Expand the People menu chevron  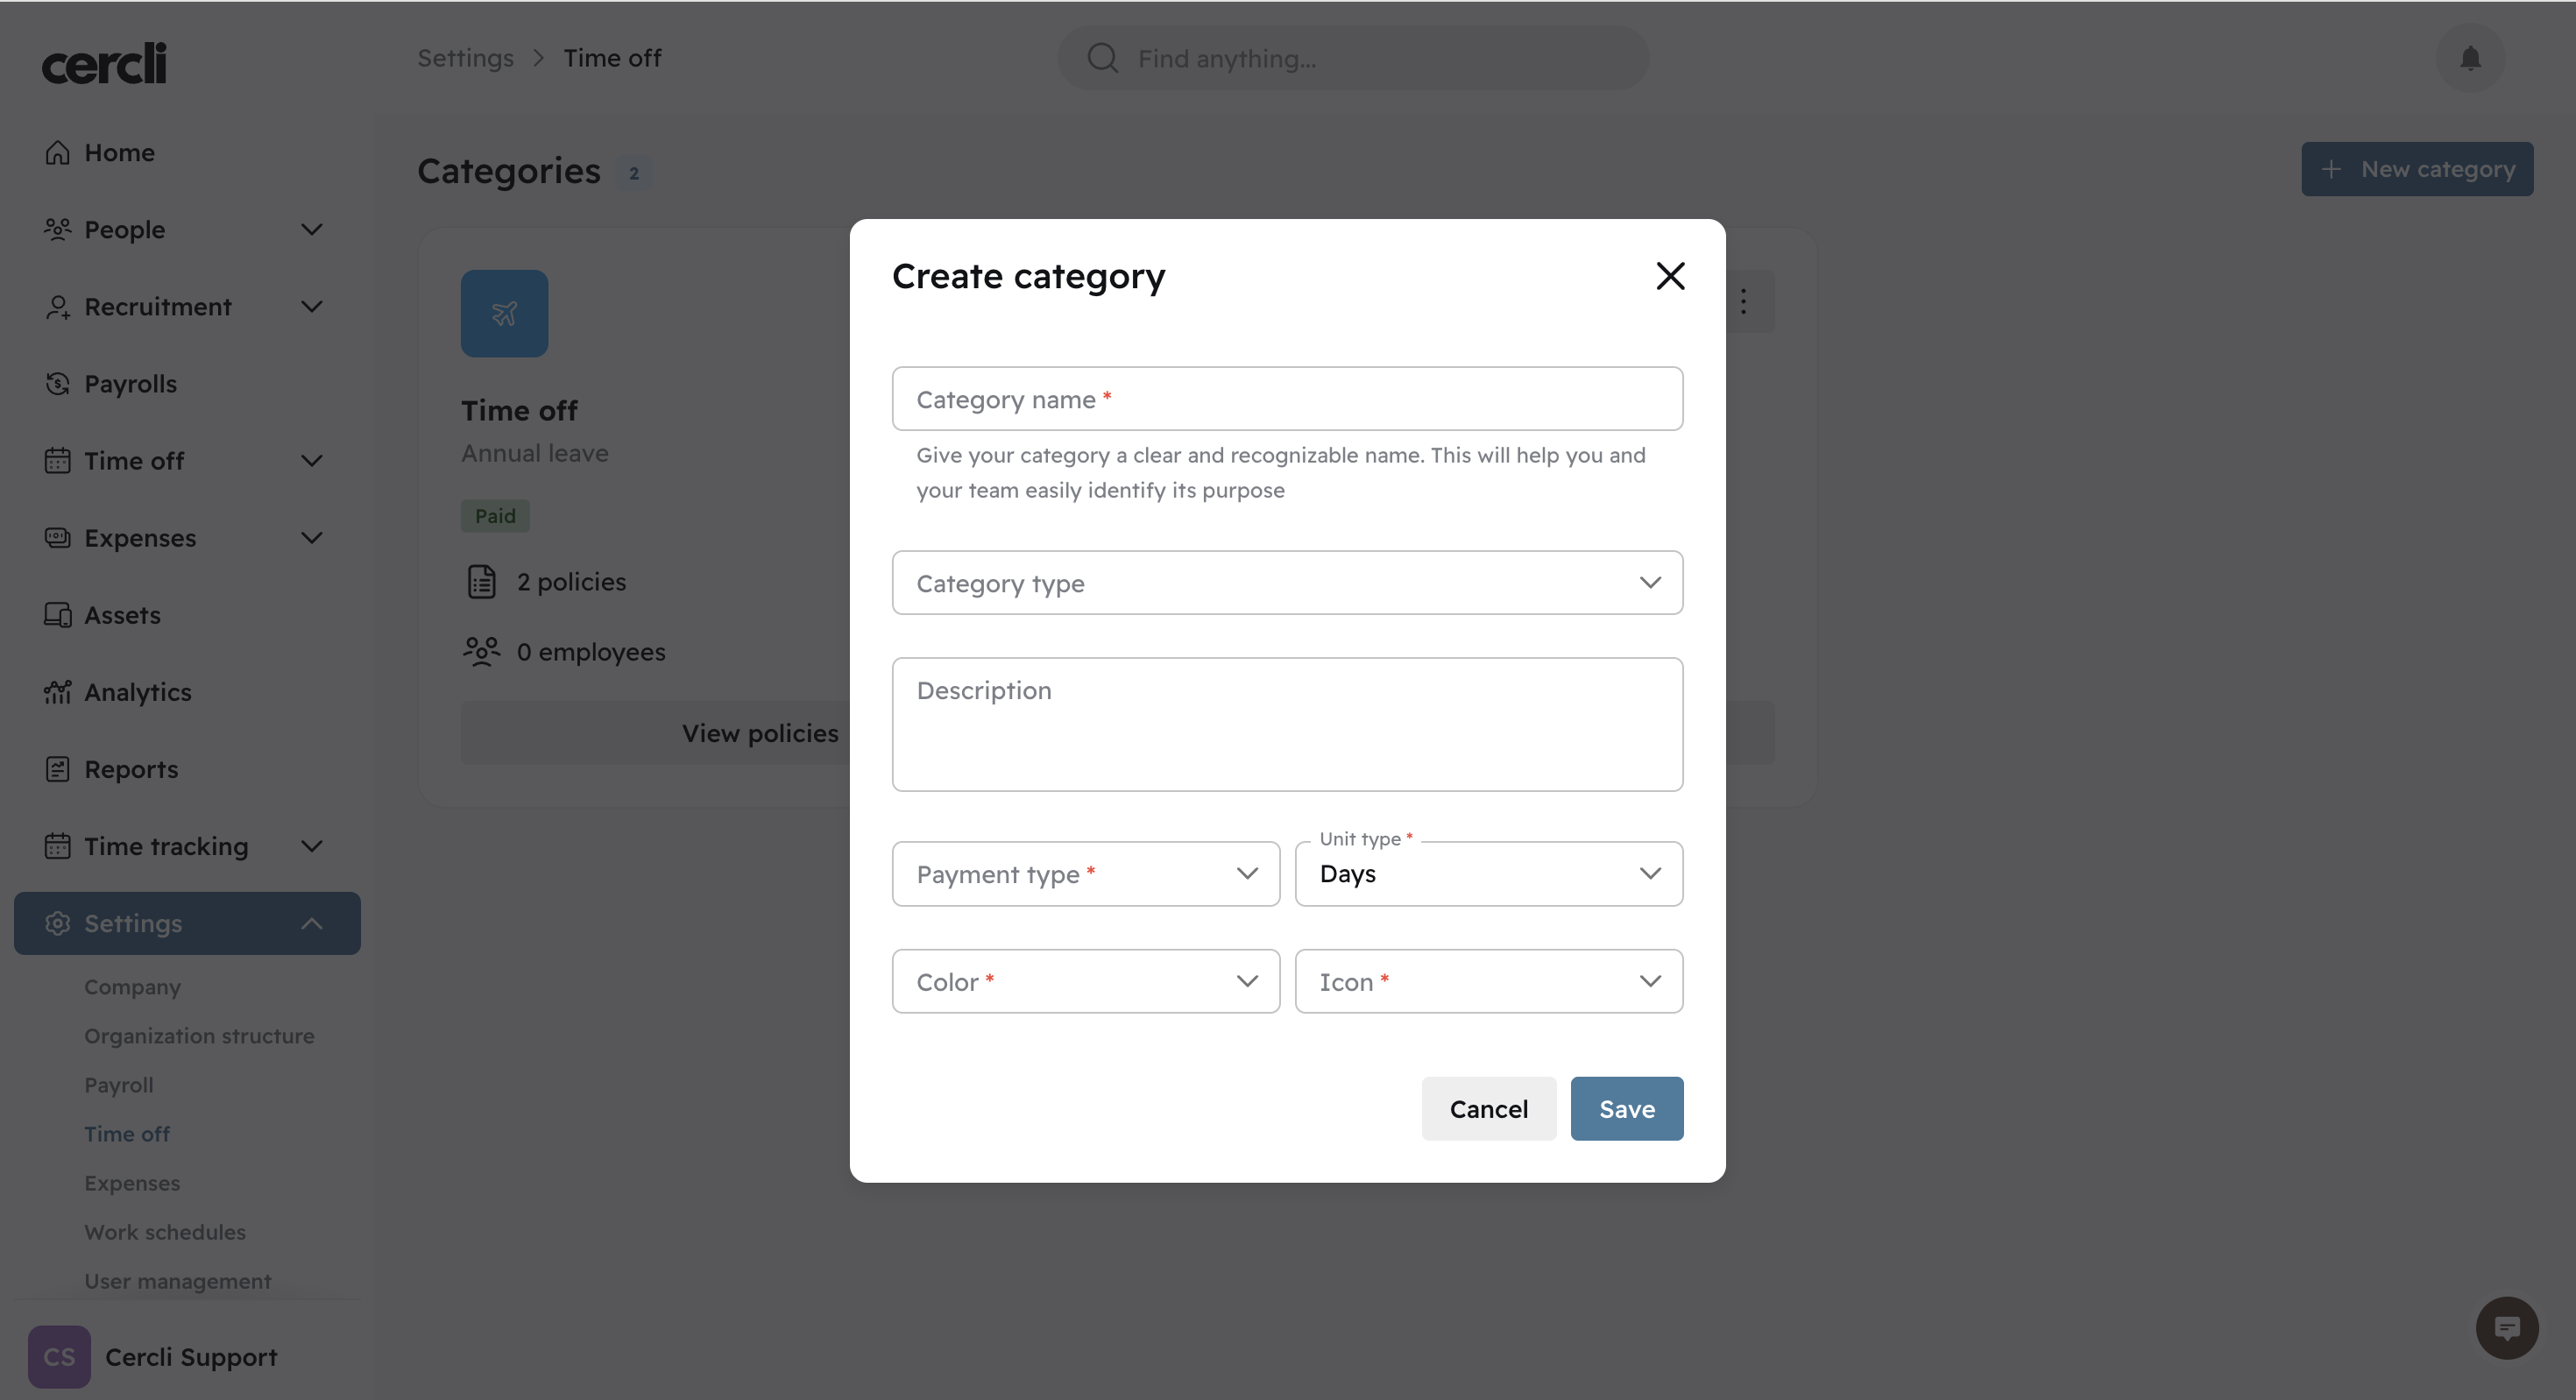(312, 230)
